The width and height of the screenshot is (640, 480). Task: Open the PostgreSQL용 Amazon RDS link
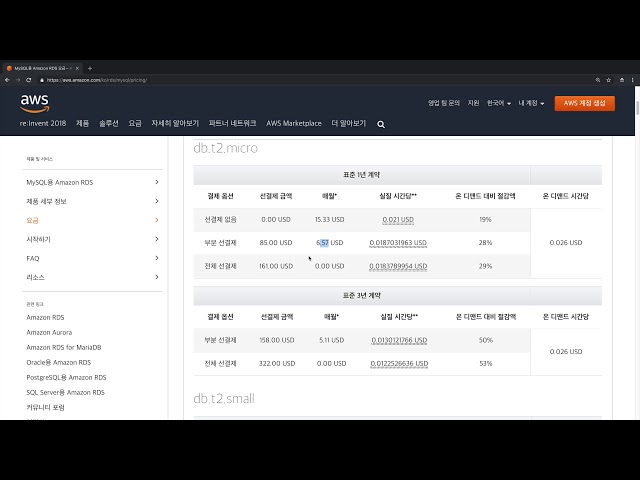tap(66, 378)
